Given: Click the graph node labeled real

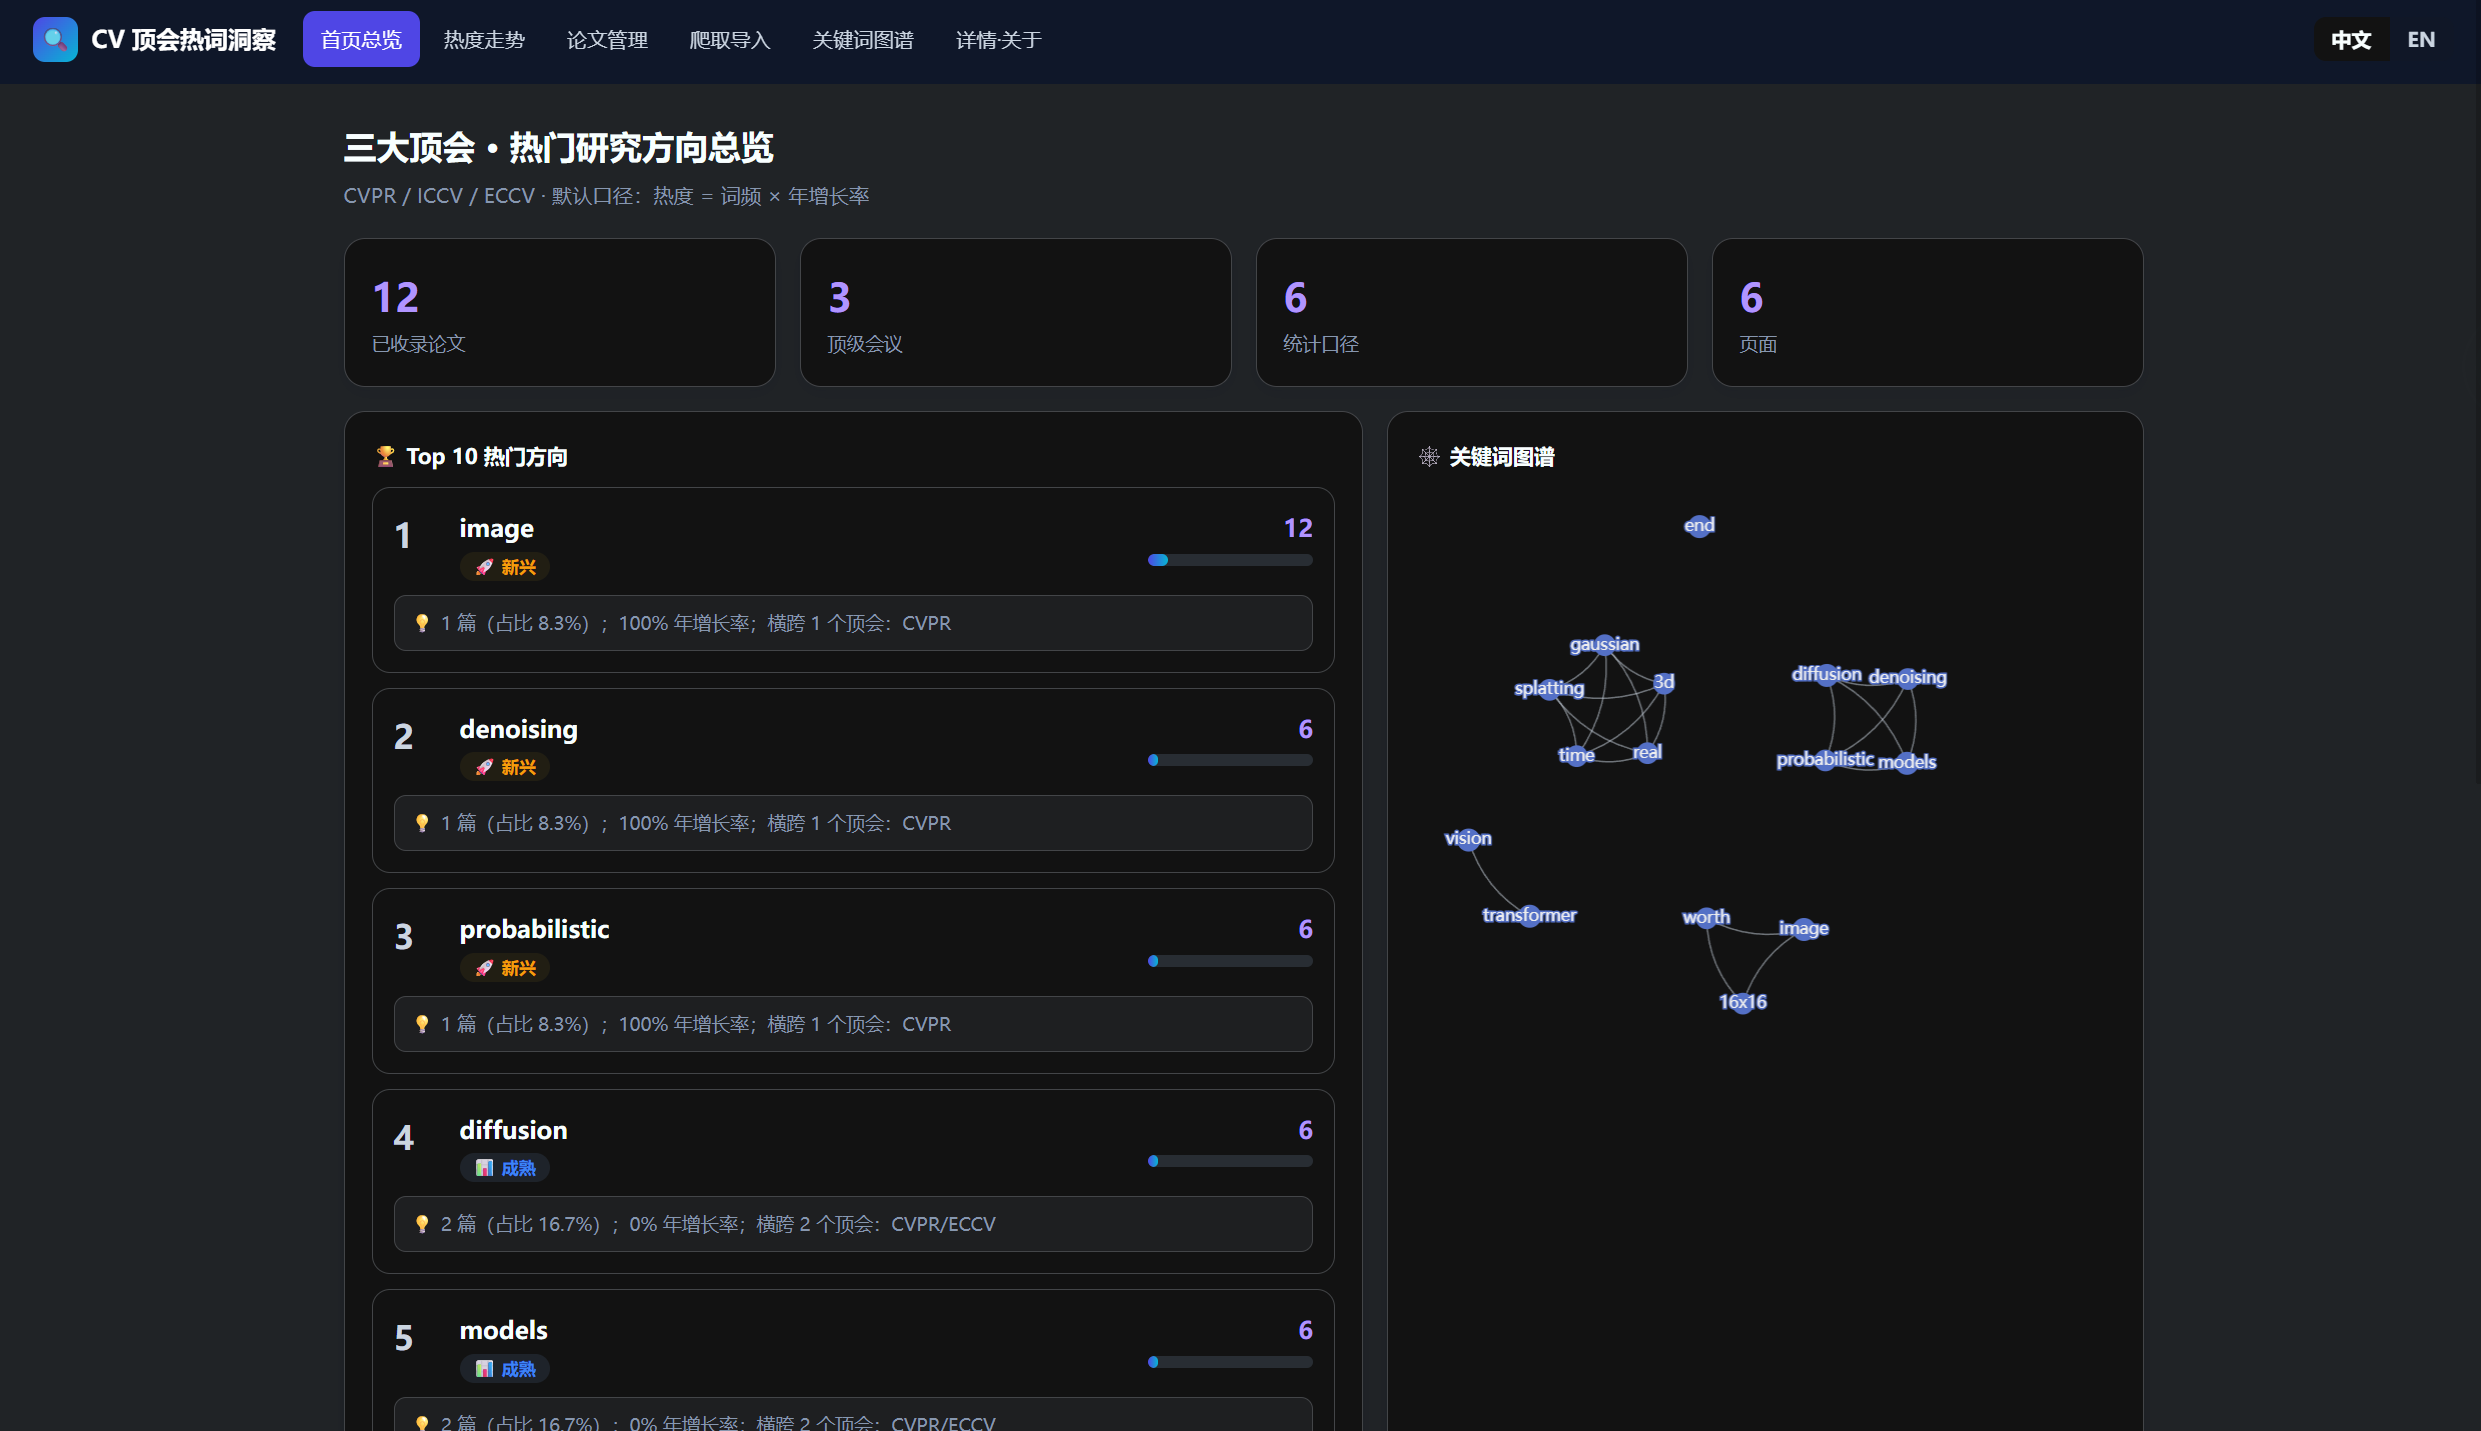Looking at the screenshot, I should (1647, 753).
